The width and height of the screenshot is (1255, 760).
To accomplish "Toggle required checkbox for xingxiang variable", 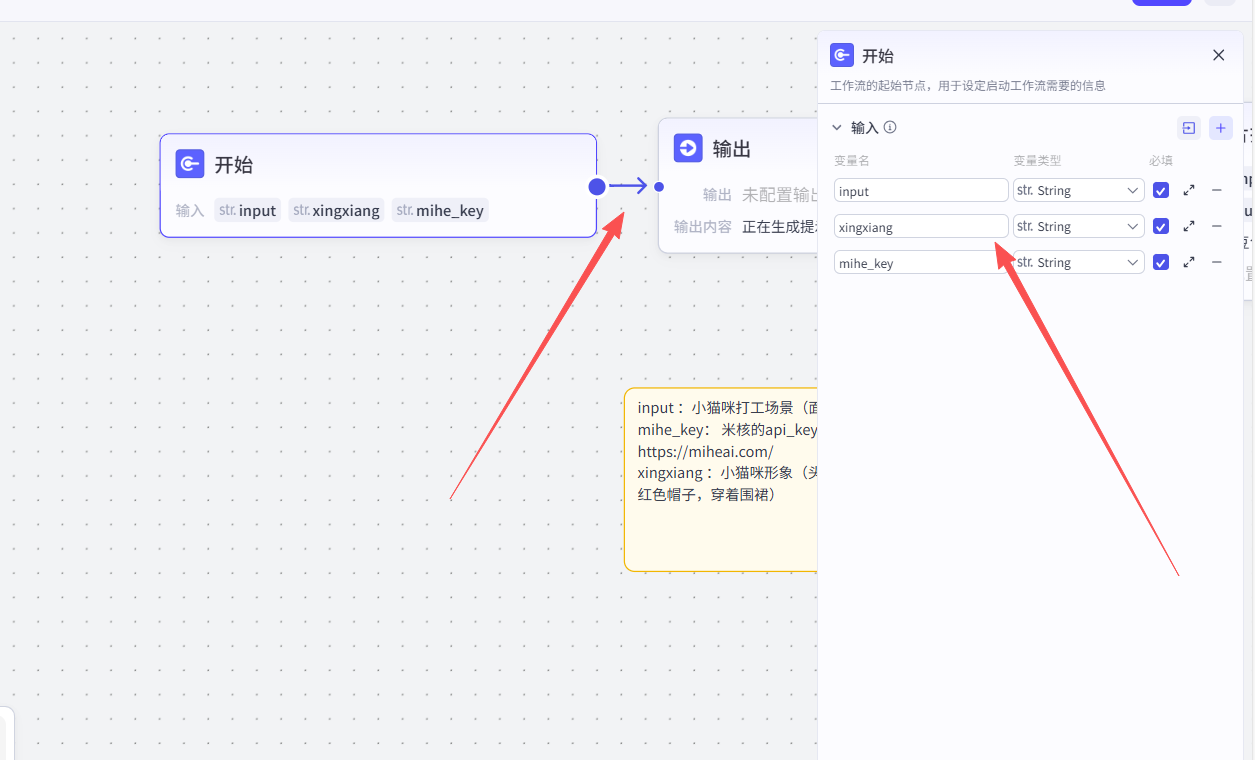I will point(1160,226).
